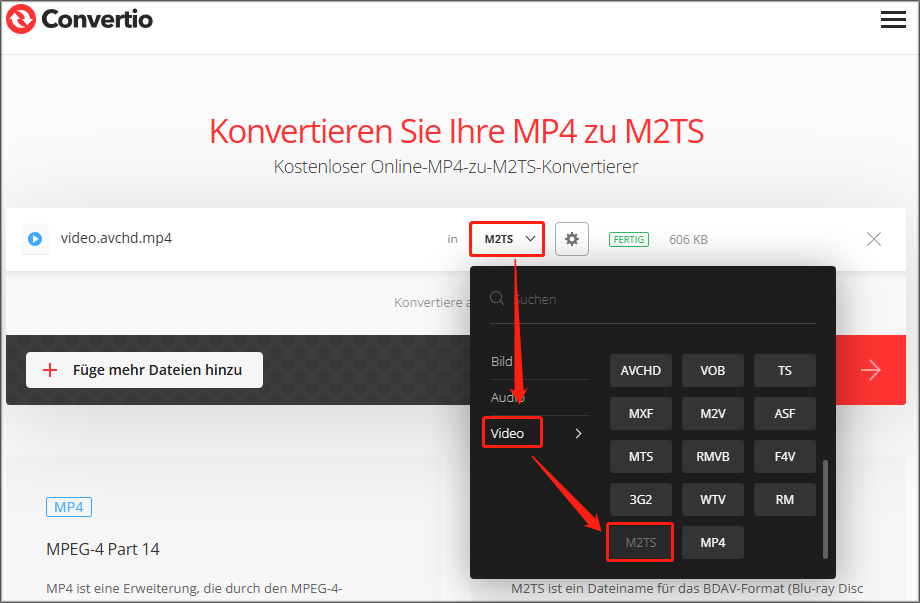Switch to the Audio category
The height and width of the screenshot is (603, 920).
[506, 397]
